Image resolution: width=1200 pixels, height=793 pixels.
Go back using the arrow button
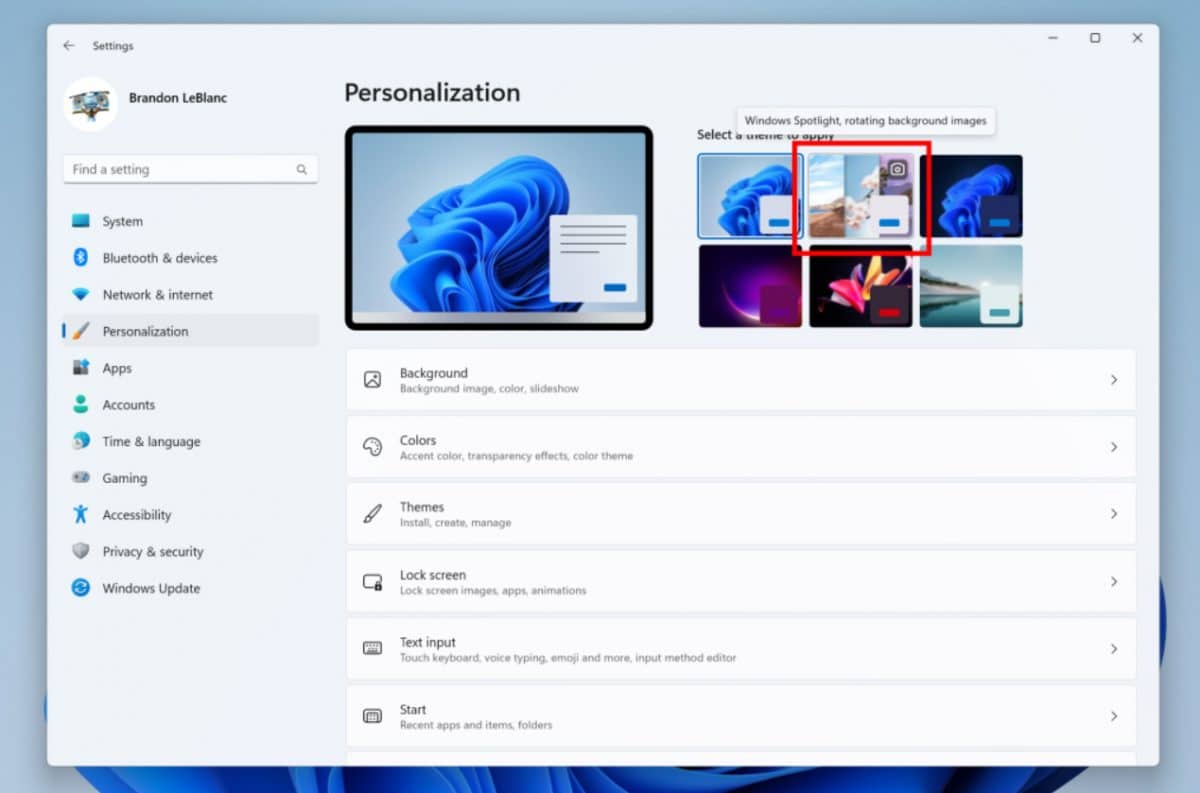click(x=68, y=45)
